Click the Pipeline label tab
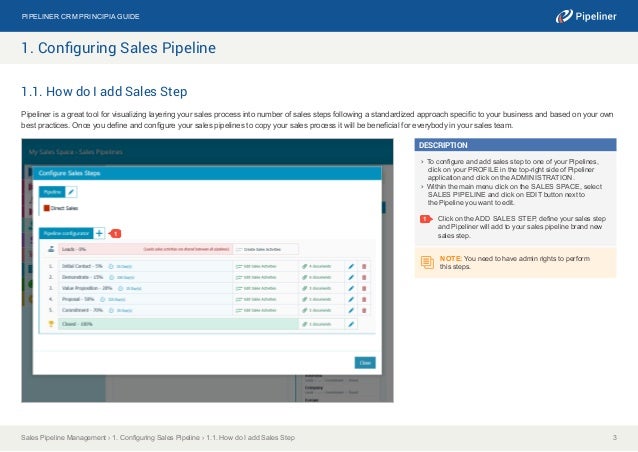638x452 pixels. (x=52, y=192)
